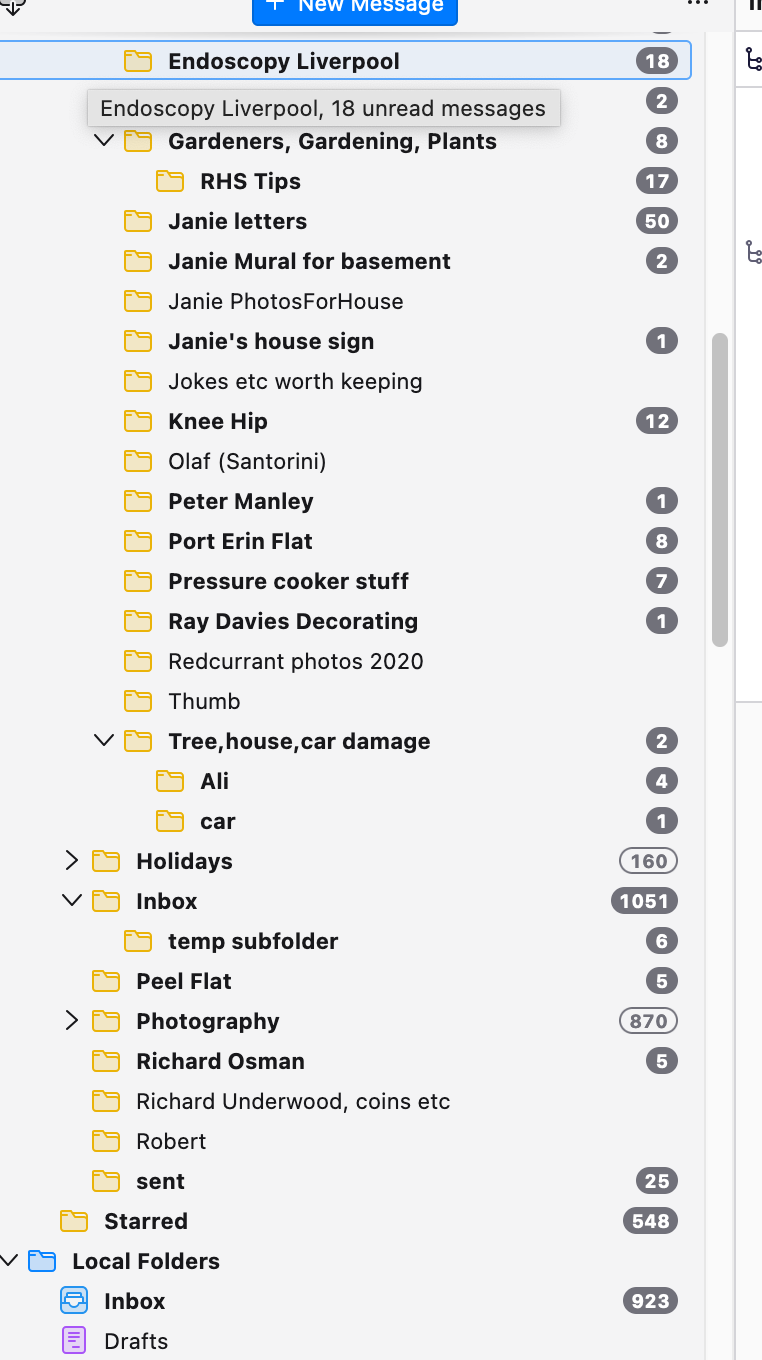Open the Richard Osman folder

(x=220, y=1061)
